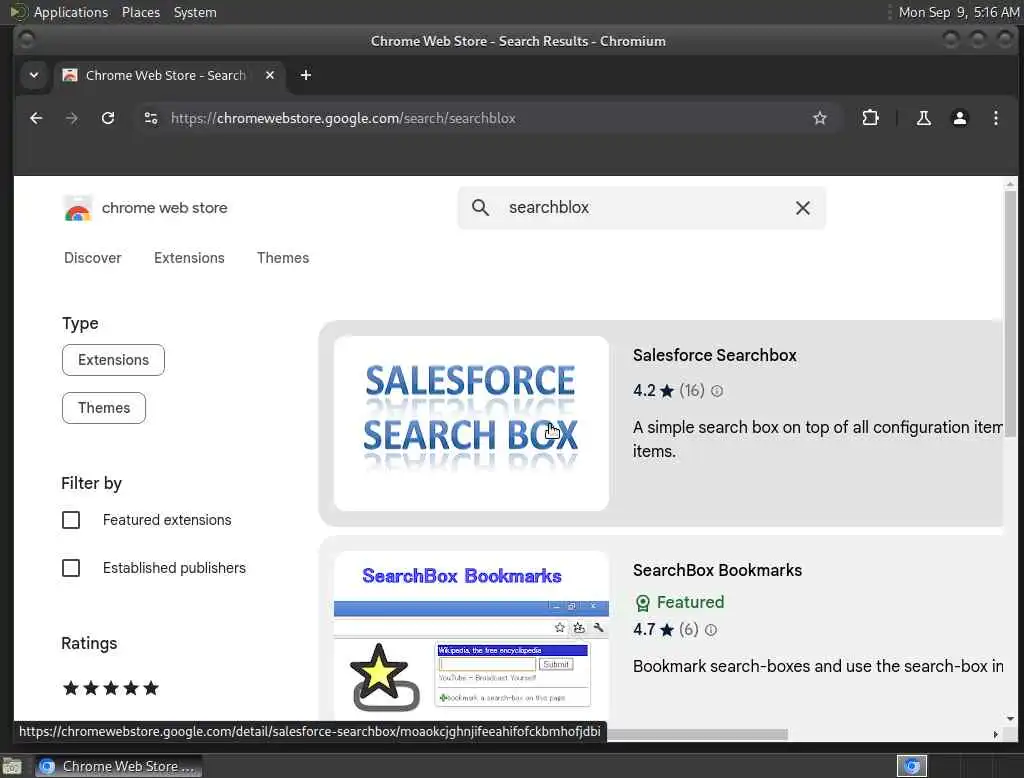Image resolution: width=1024 pixels, height=778 pixels.
Task: Filter type by Extensions button
Action: 114,360
